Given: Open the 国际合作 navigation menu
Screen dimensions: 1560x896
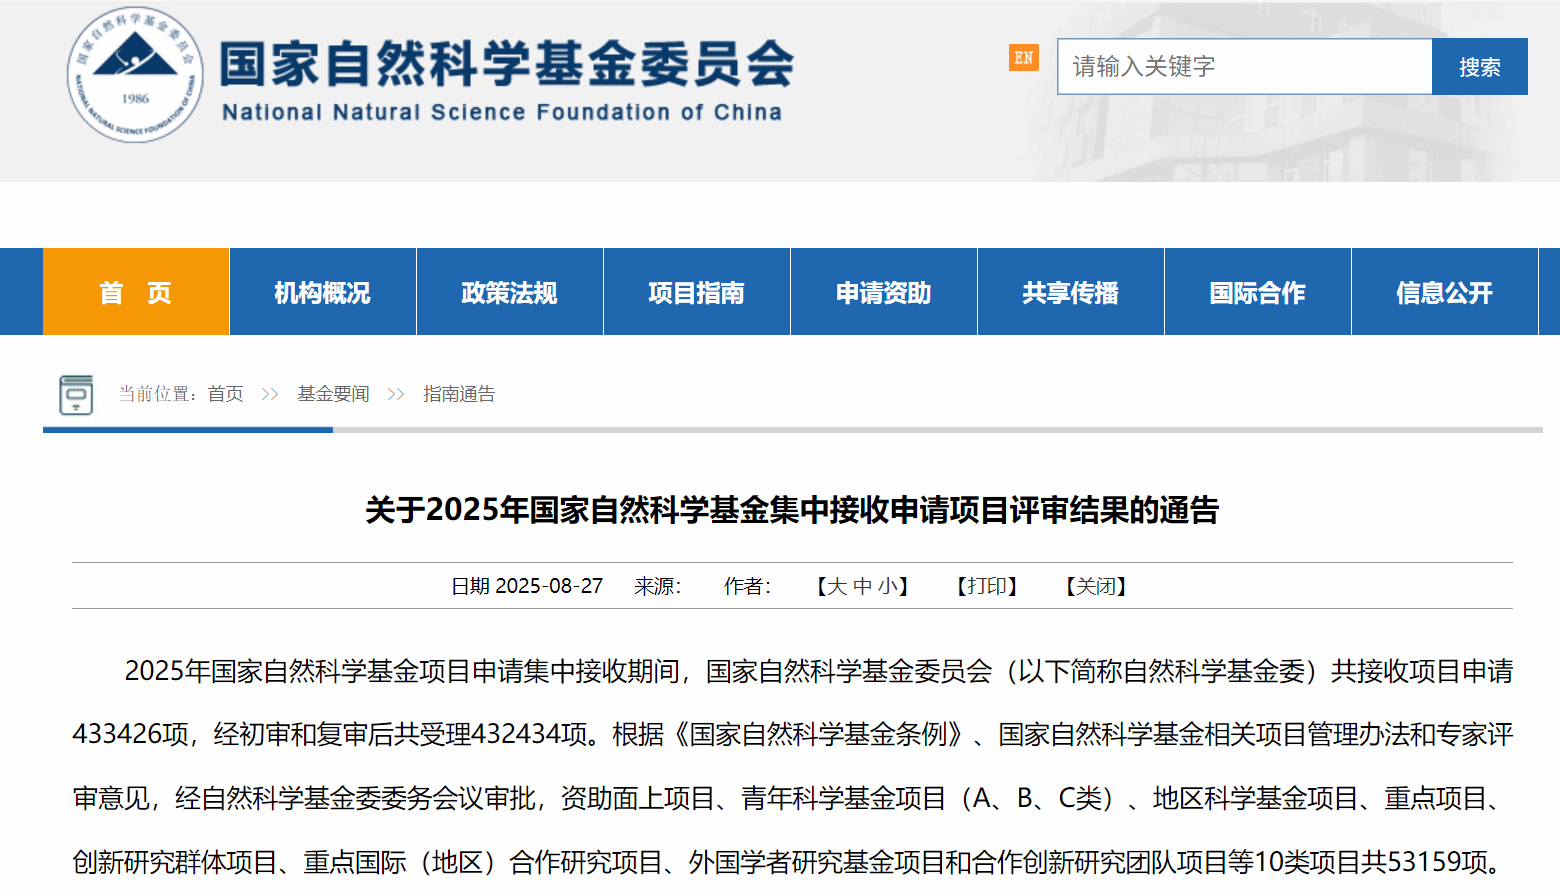Looking at the screenshot, I should pos(1258,292).
